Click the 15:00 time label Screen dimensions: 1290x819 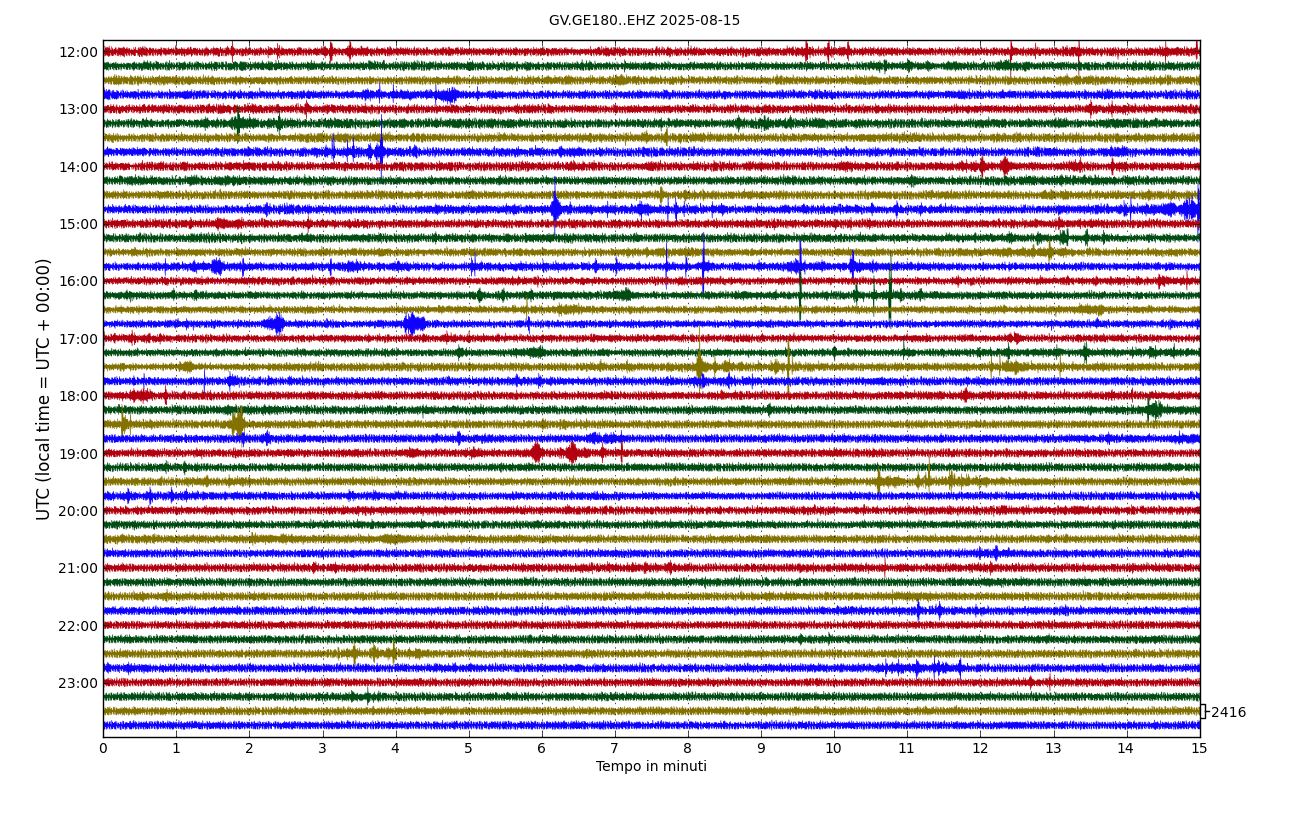(x=78, y=224)
